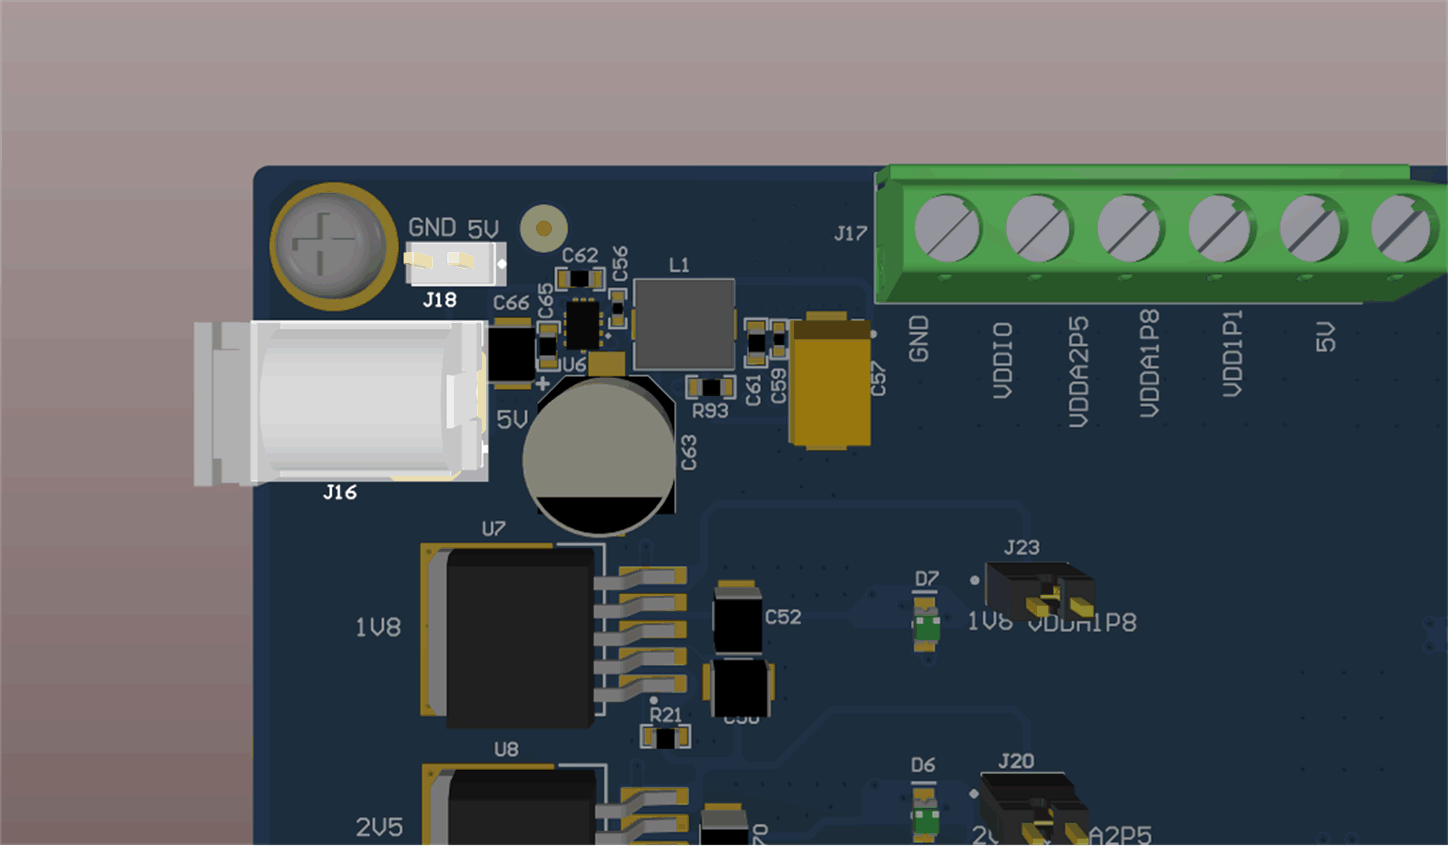
Task: Click the vertical GND label below J17
Action: click(x=919, y=339)
